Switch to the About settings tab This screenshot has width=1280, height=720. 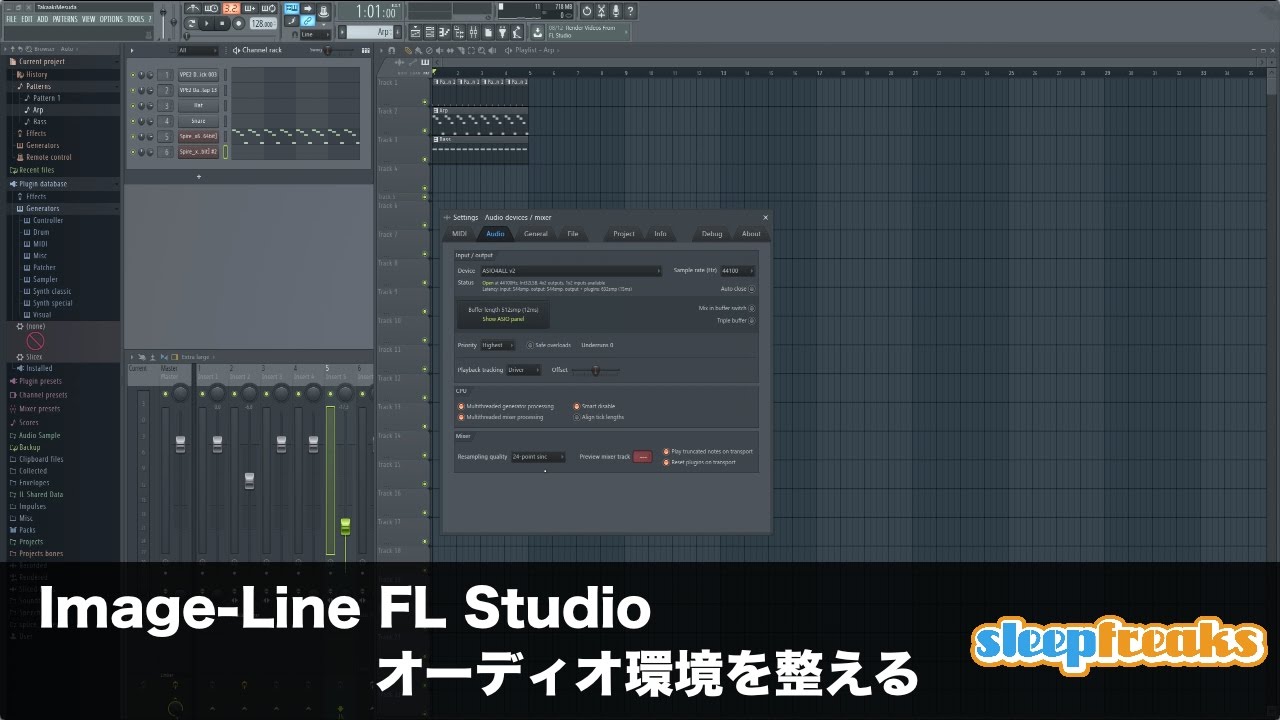(751, 234)
